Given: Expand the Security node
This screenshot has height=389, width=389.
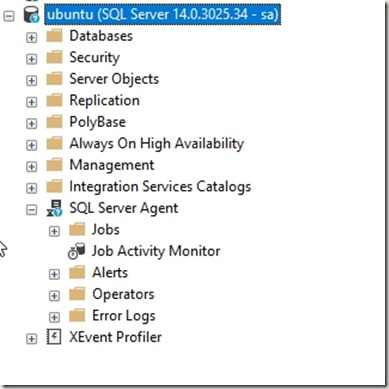Looking at the screenshot, I should 31,59.
